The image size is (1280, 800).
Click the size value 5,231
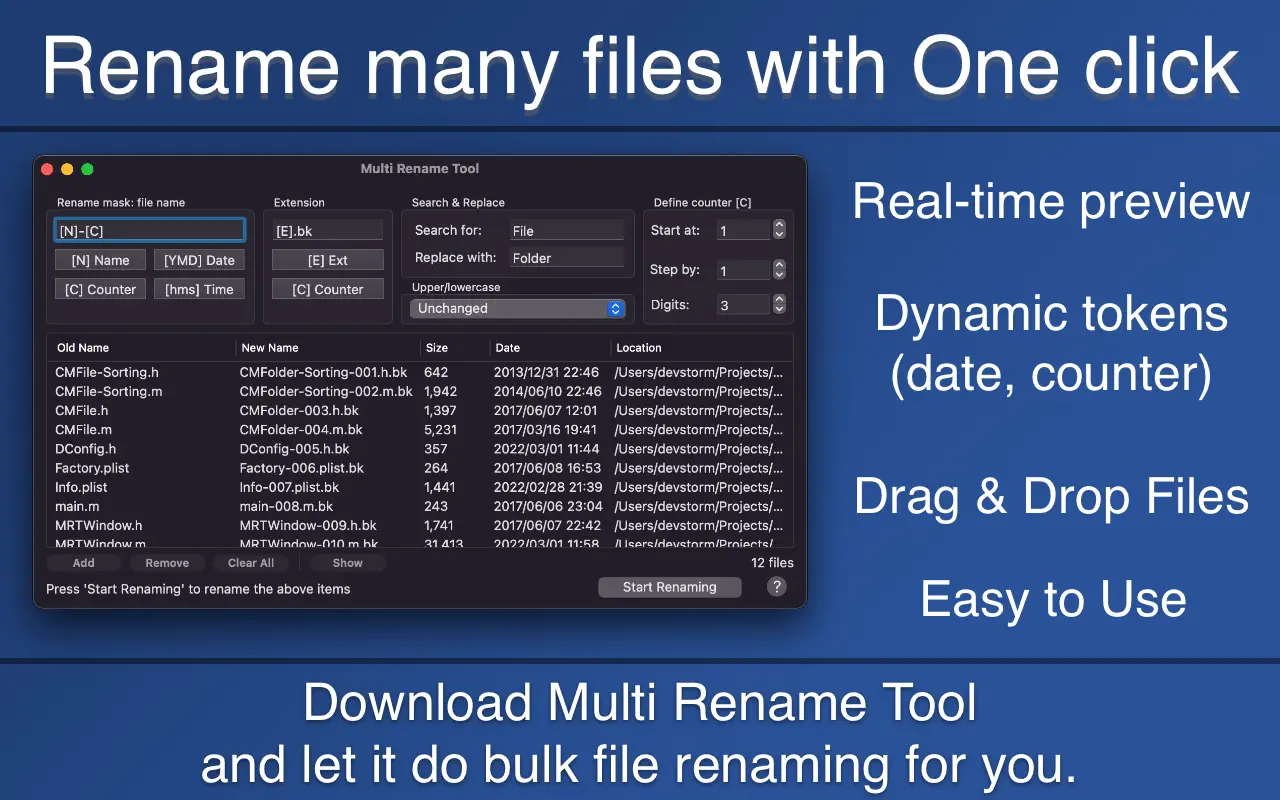click(440, 429)
